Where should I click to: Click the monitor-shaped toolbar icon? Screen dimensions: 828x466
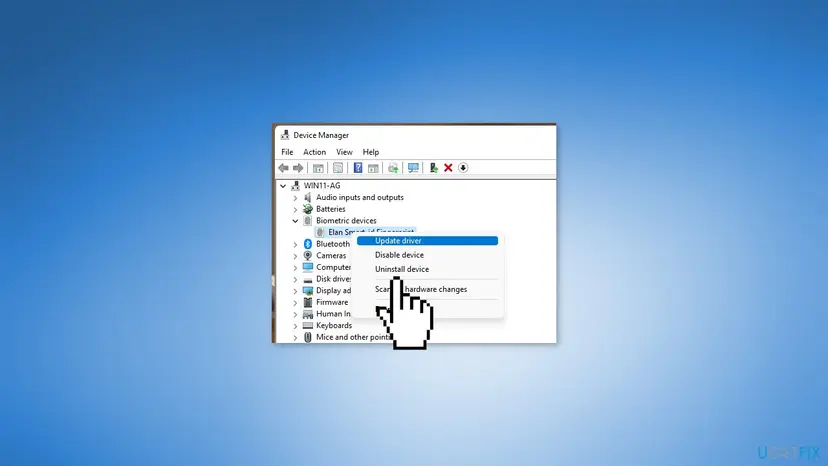click(x=413, y=168)
